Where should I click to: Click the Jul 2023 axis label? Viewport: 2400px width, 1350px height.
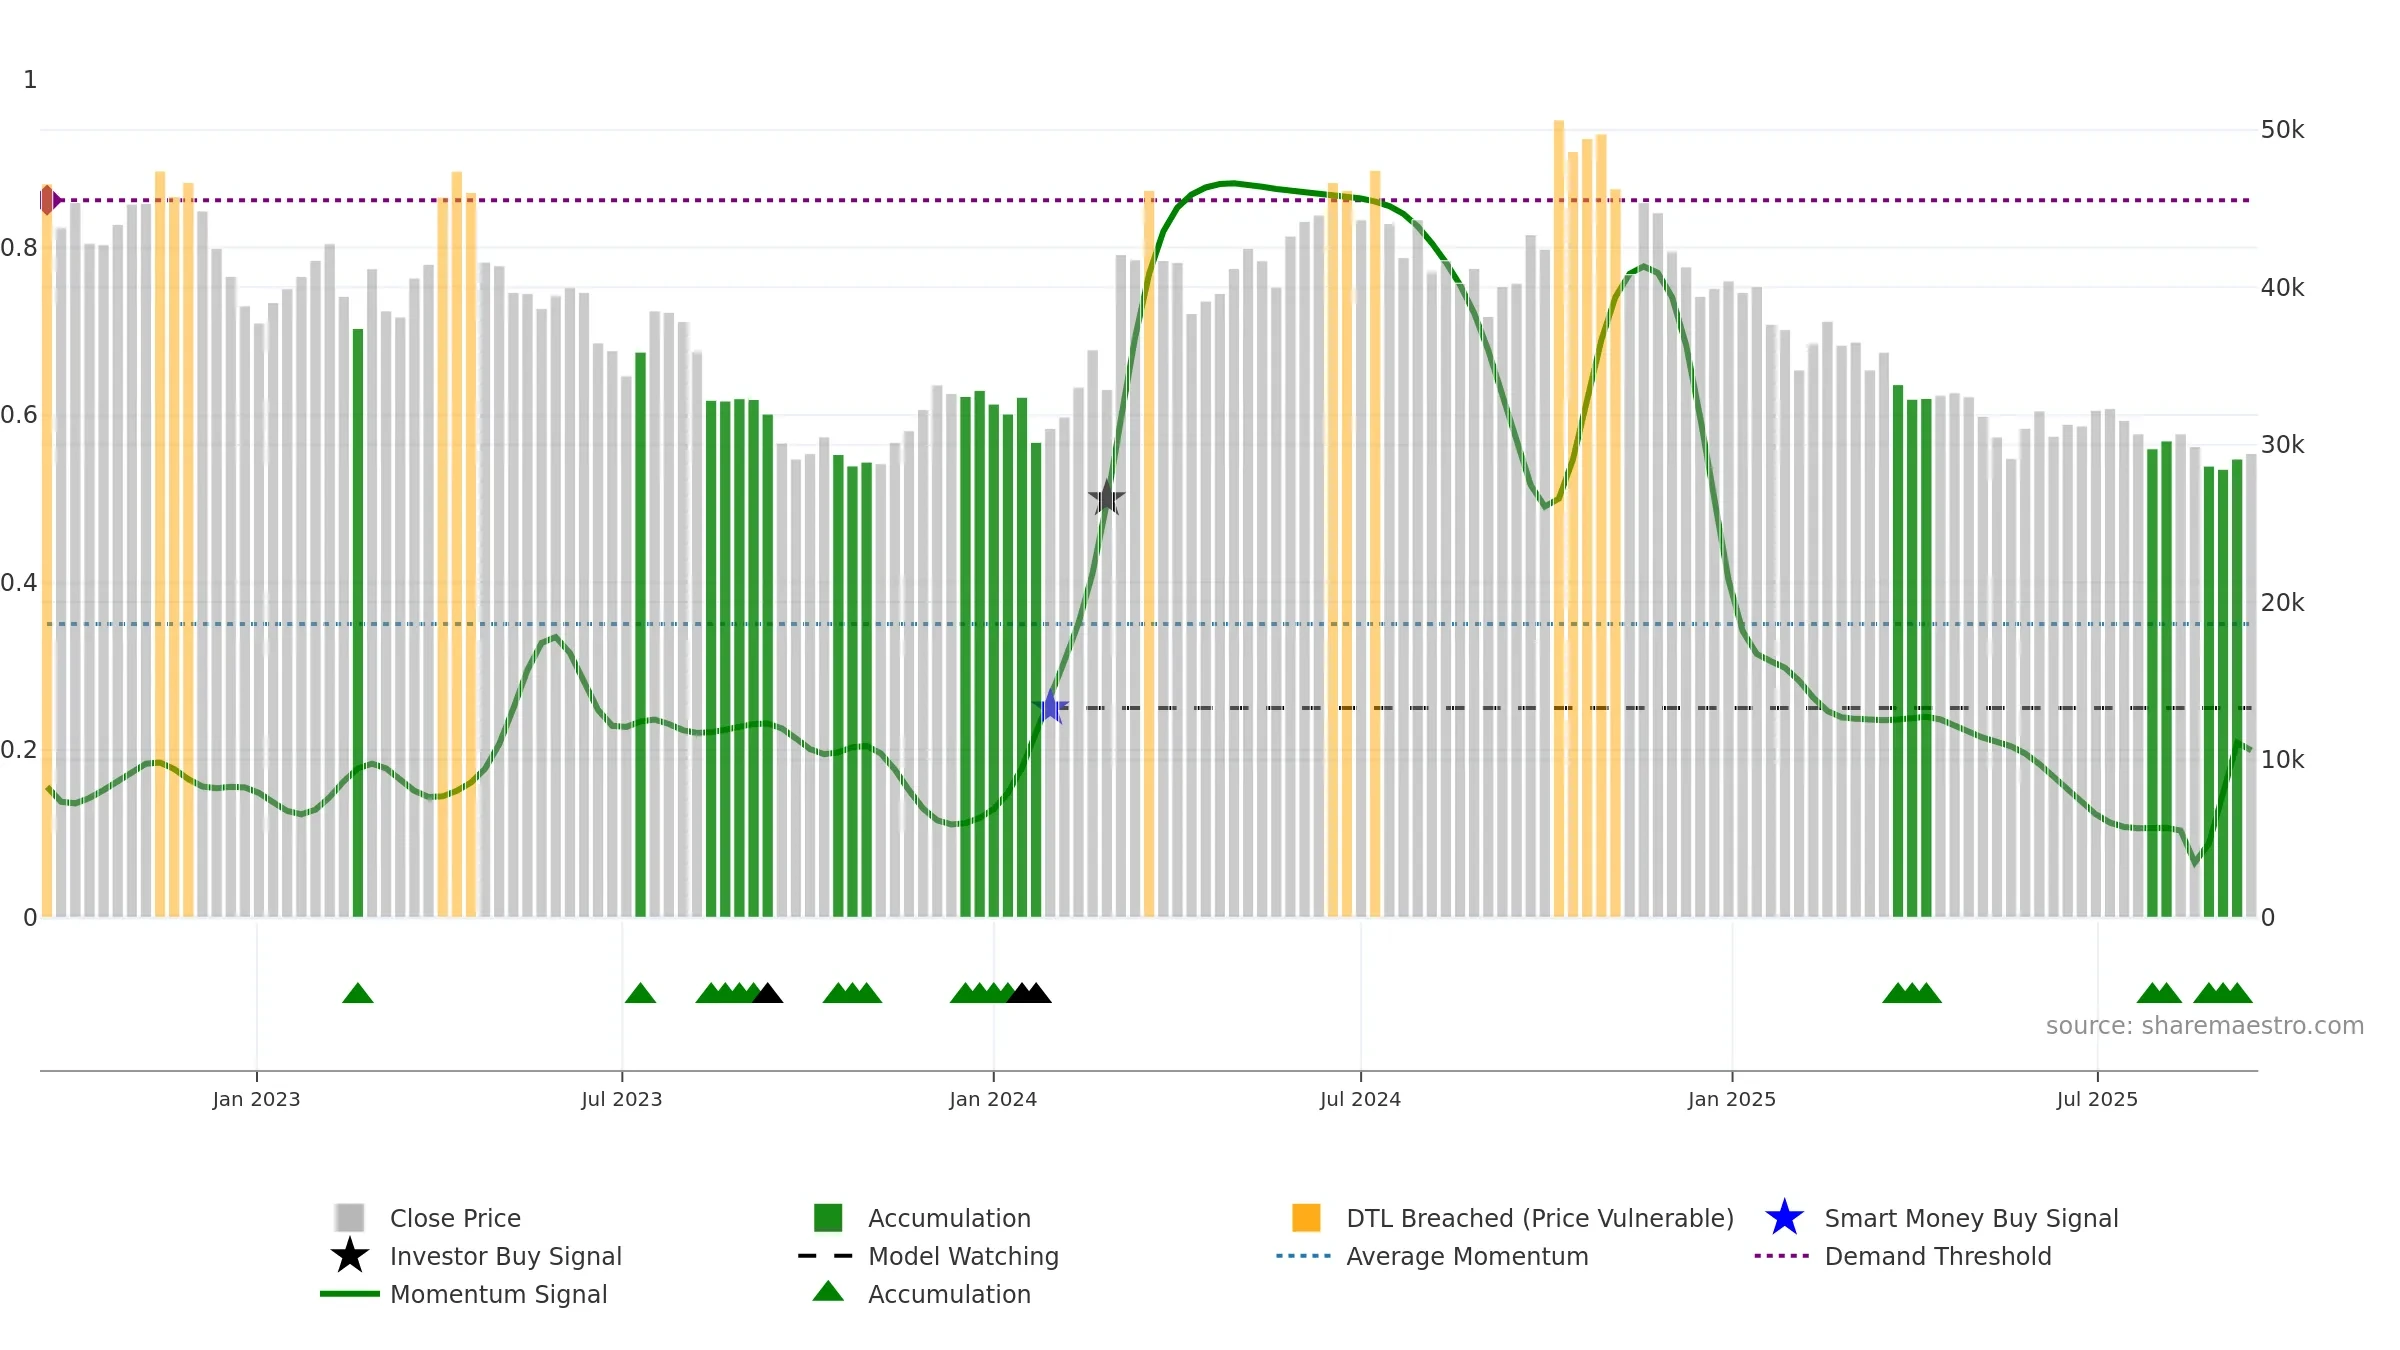pyautogui.click(x=622, y=1099)
